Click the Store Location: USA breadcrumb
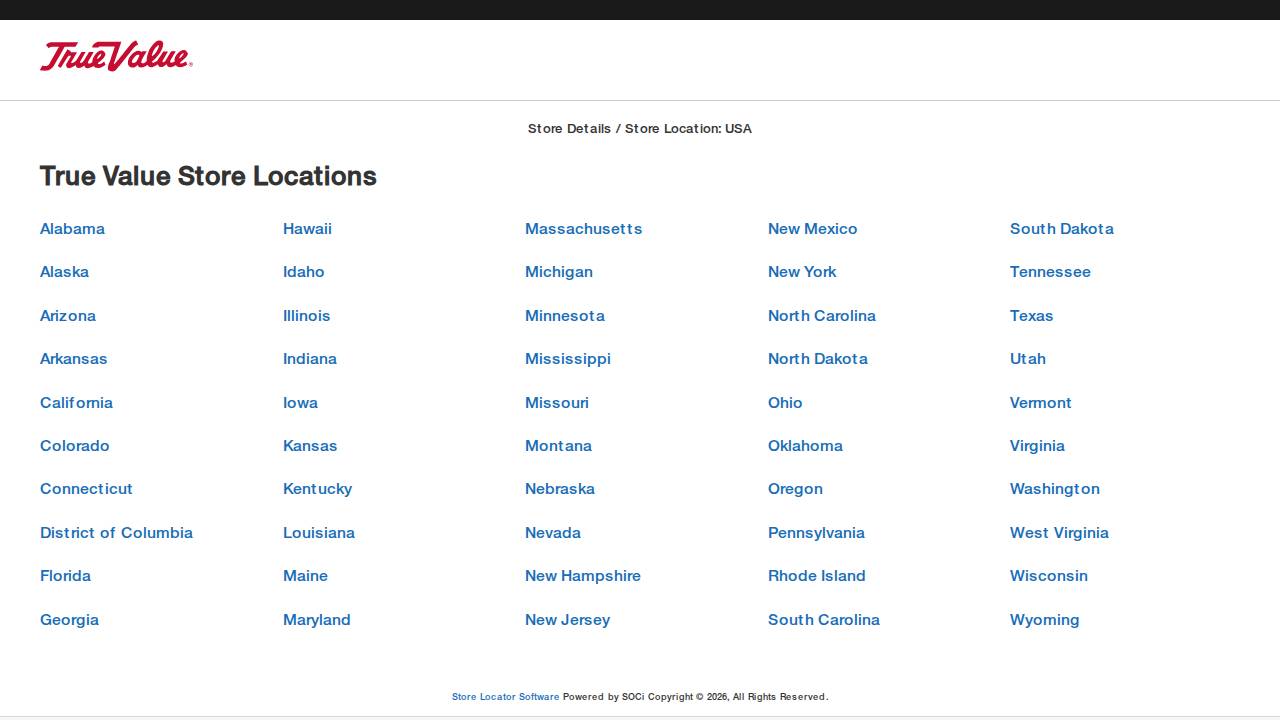Viewport: 1280px width, 720px height. (x=686, y=128)
